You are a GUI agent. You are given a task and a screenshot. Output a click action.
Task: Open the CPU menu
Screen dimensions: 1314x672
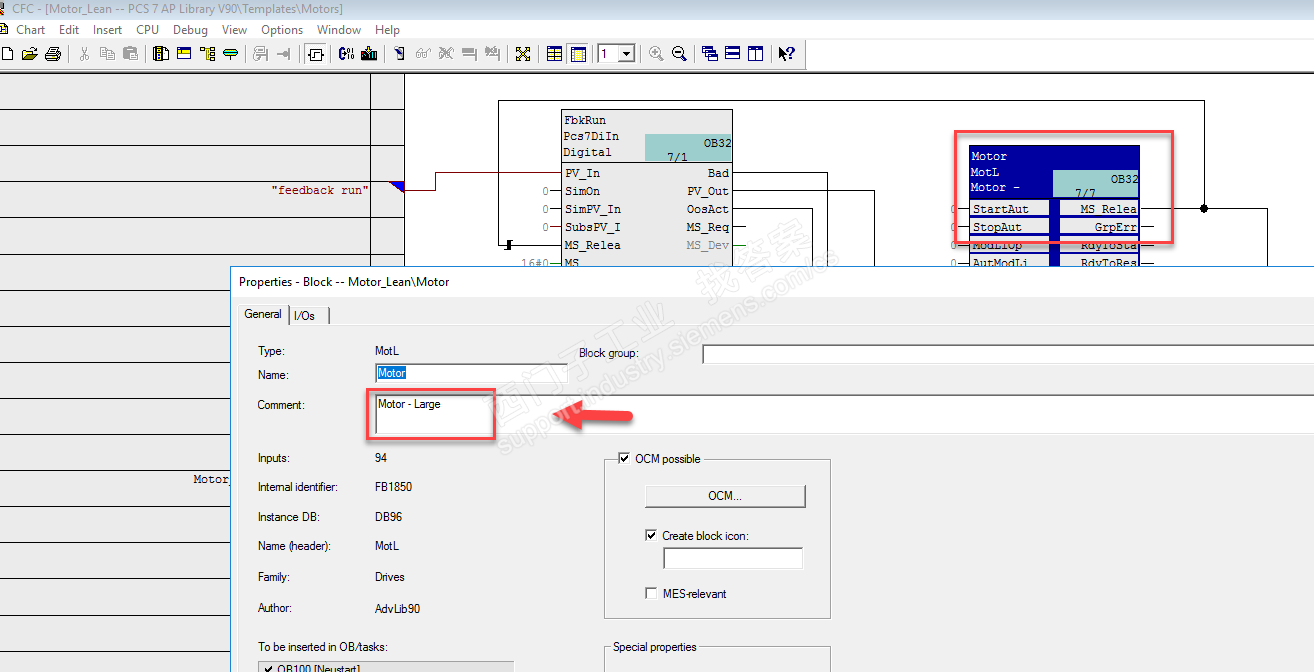point(147,30)
